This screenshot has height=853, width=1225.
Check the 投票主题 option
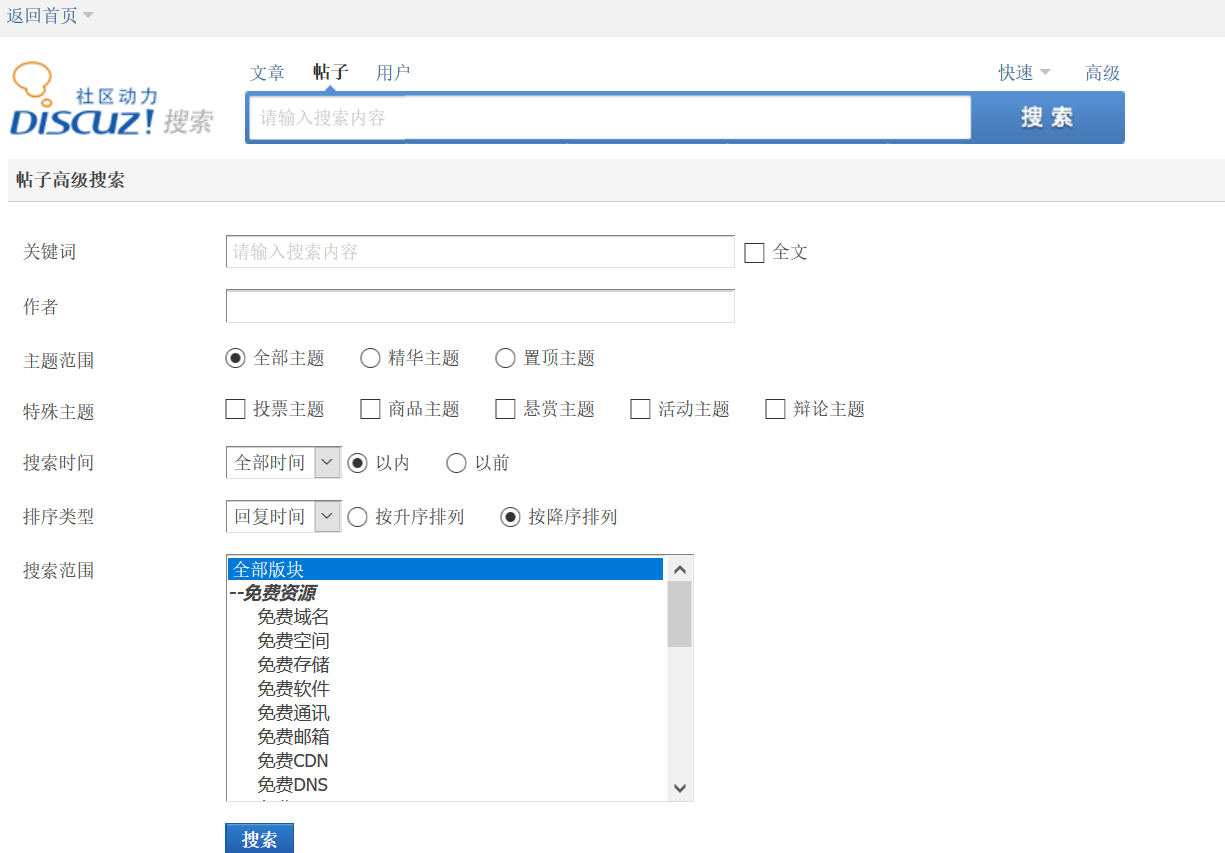click(236, 409)
